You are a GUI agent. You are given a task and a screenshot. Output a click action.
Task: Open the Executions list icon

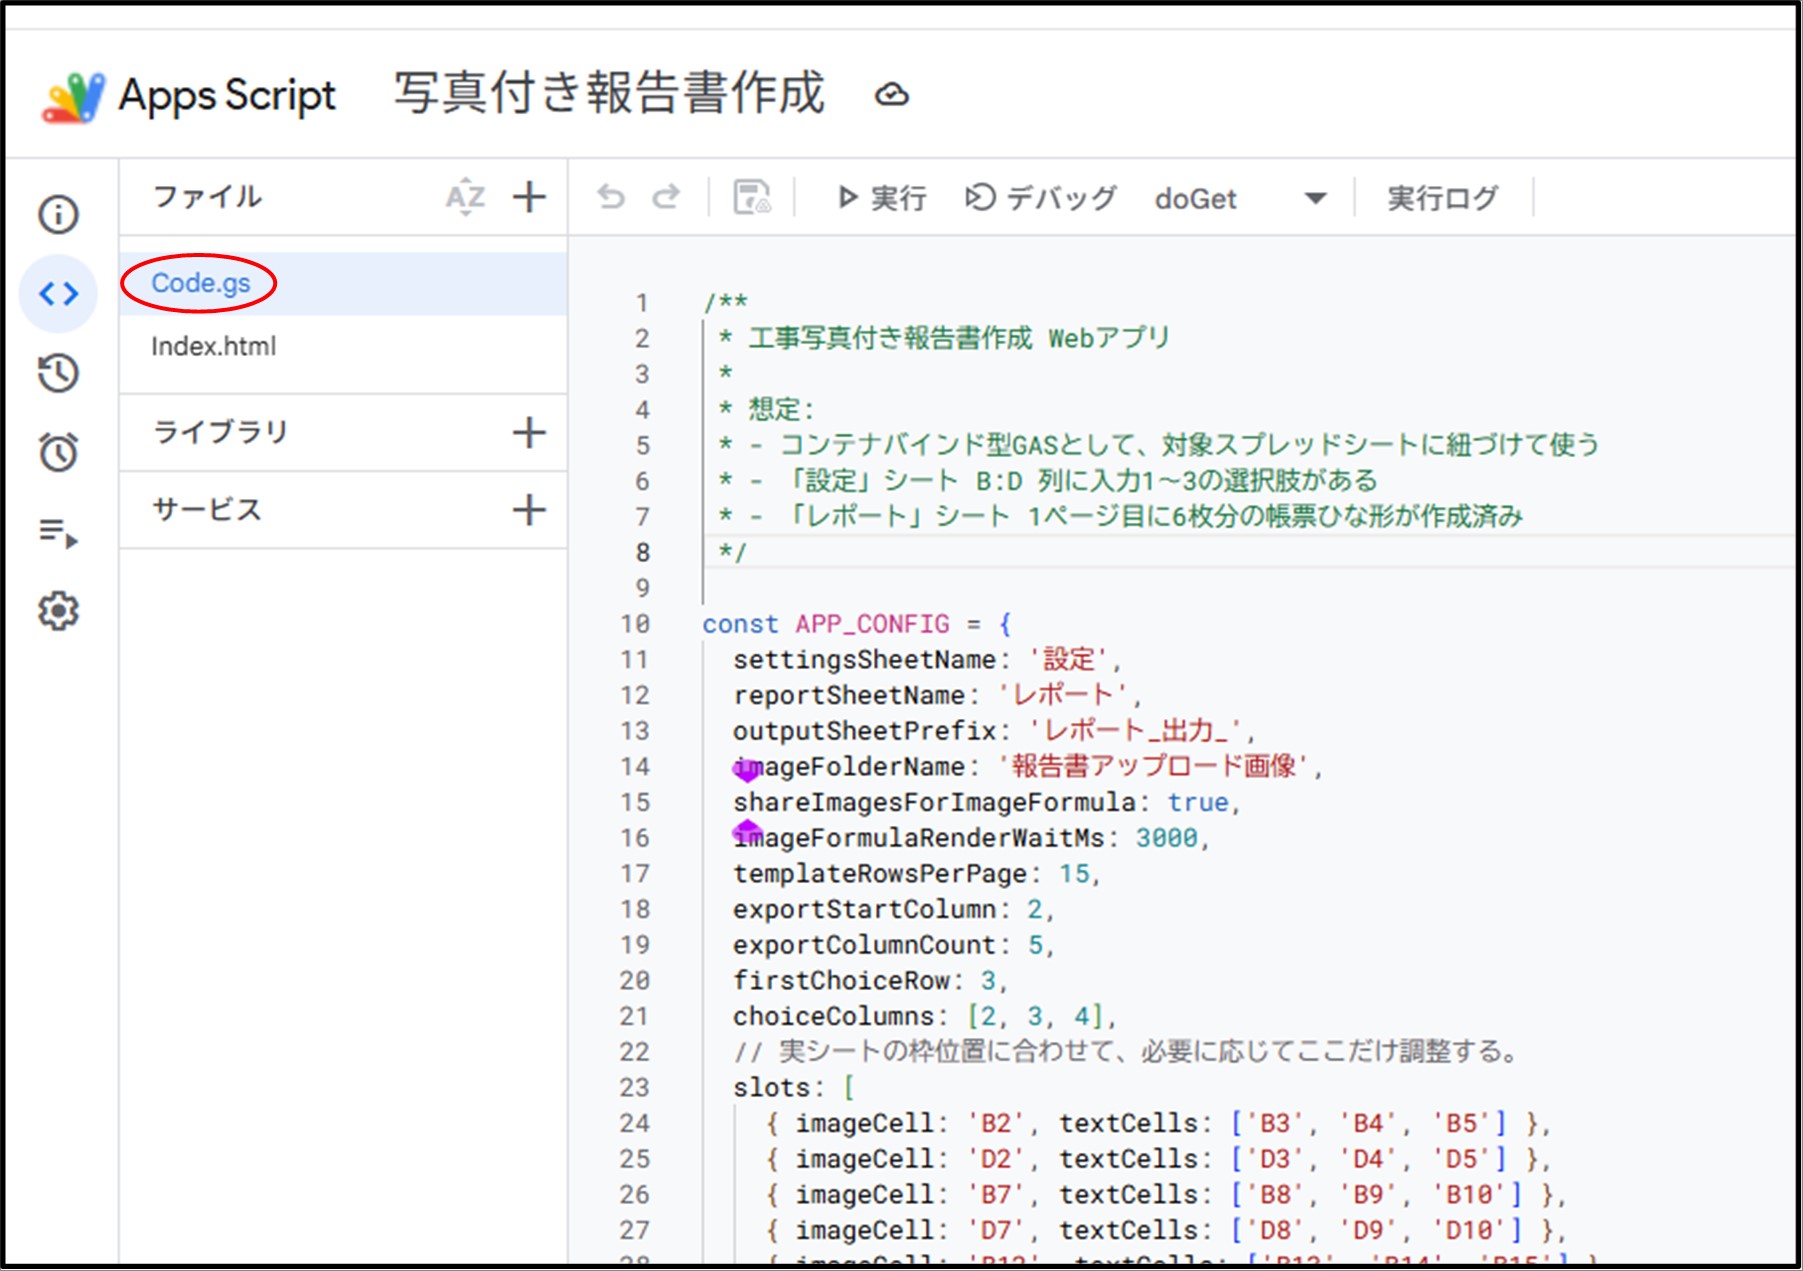tap(58, 532)
